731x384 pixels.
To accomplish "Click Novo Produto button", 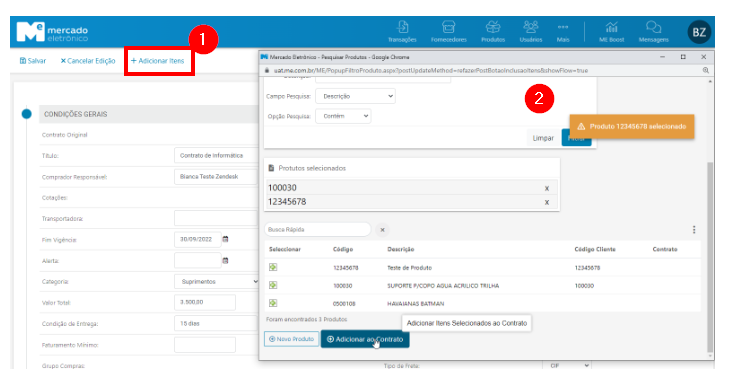I will pos(292,339).
